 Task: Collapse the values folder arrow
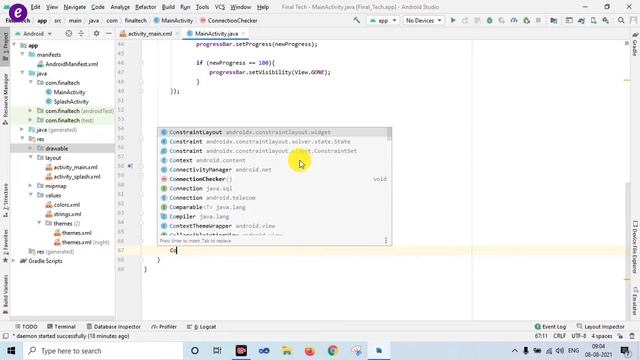coord(31,195)
